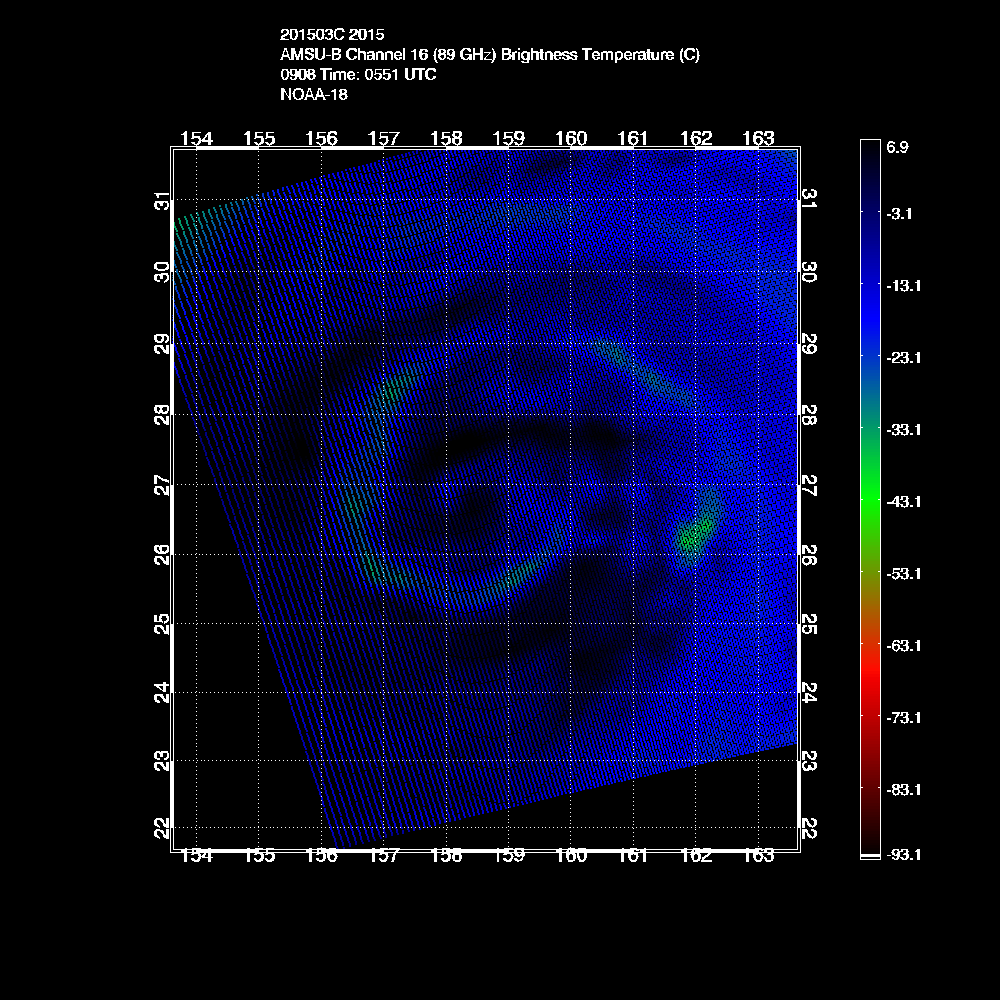Click the blue portion of the colorbar
This screenshot has width=1000, height=1000.
(869, 300)
